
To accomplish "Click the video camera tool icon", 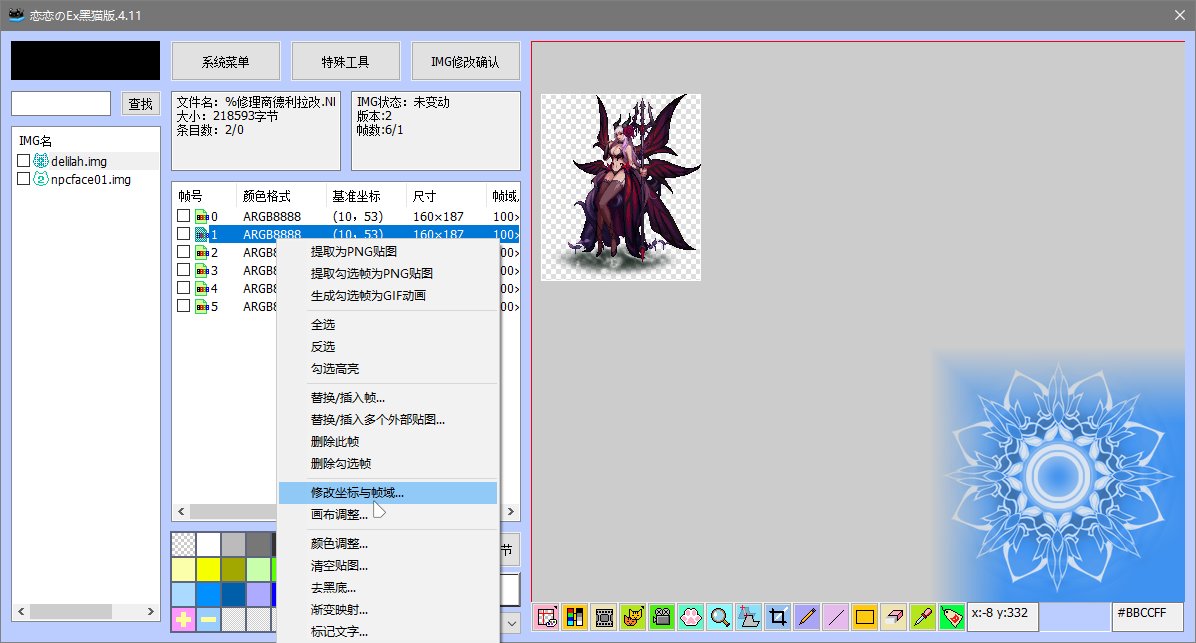I will pyautogui.click(x=662, y=616).
